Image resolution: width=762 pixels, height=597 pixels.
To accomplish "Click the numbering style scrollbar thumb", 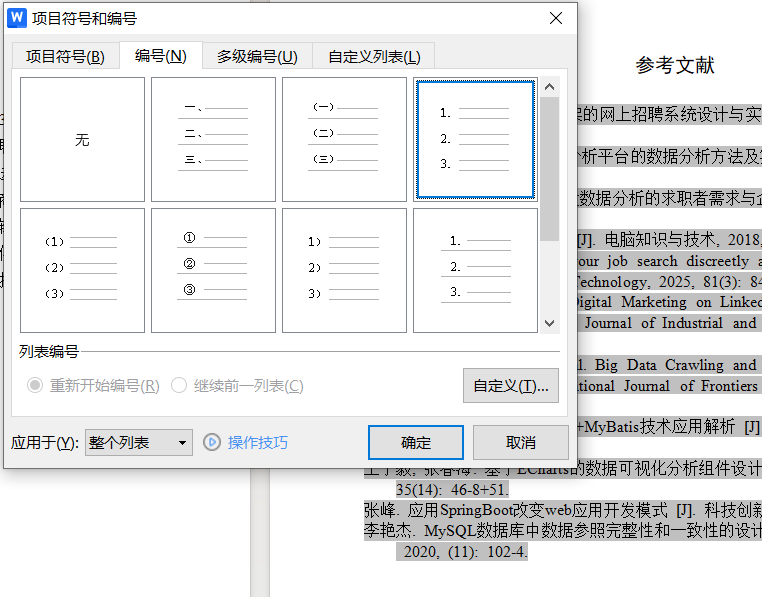I will pos(550,169).
